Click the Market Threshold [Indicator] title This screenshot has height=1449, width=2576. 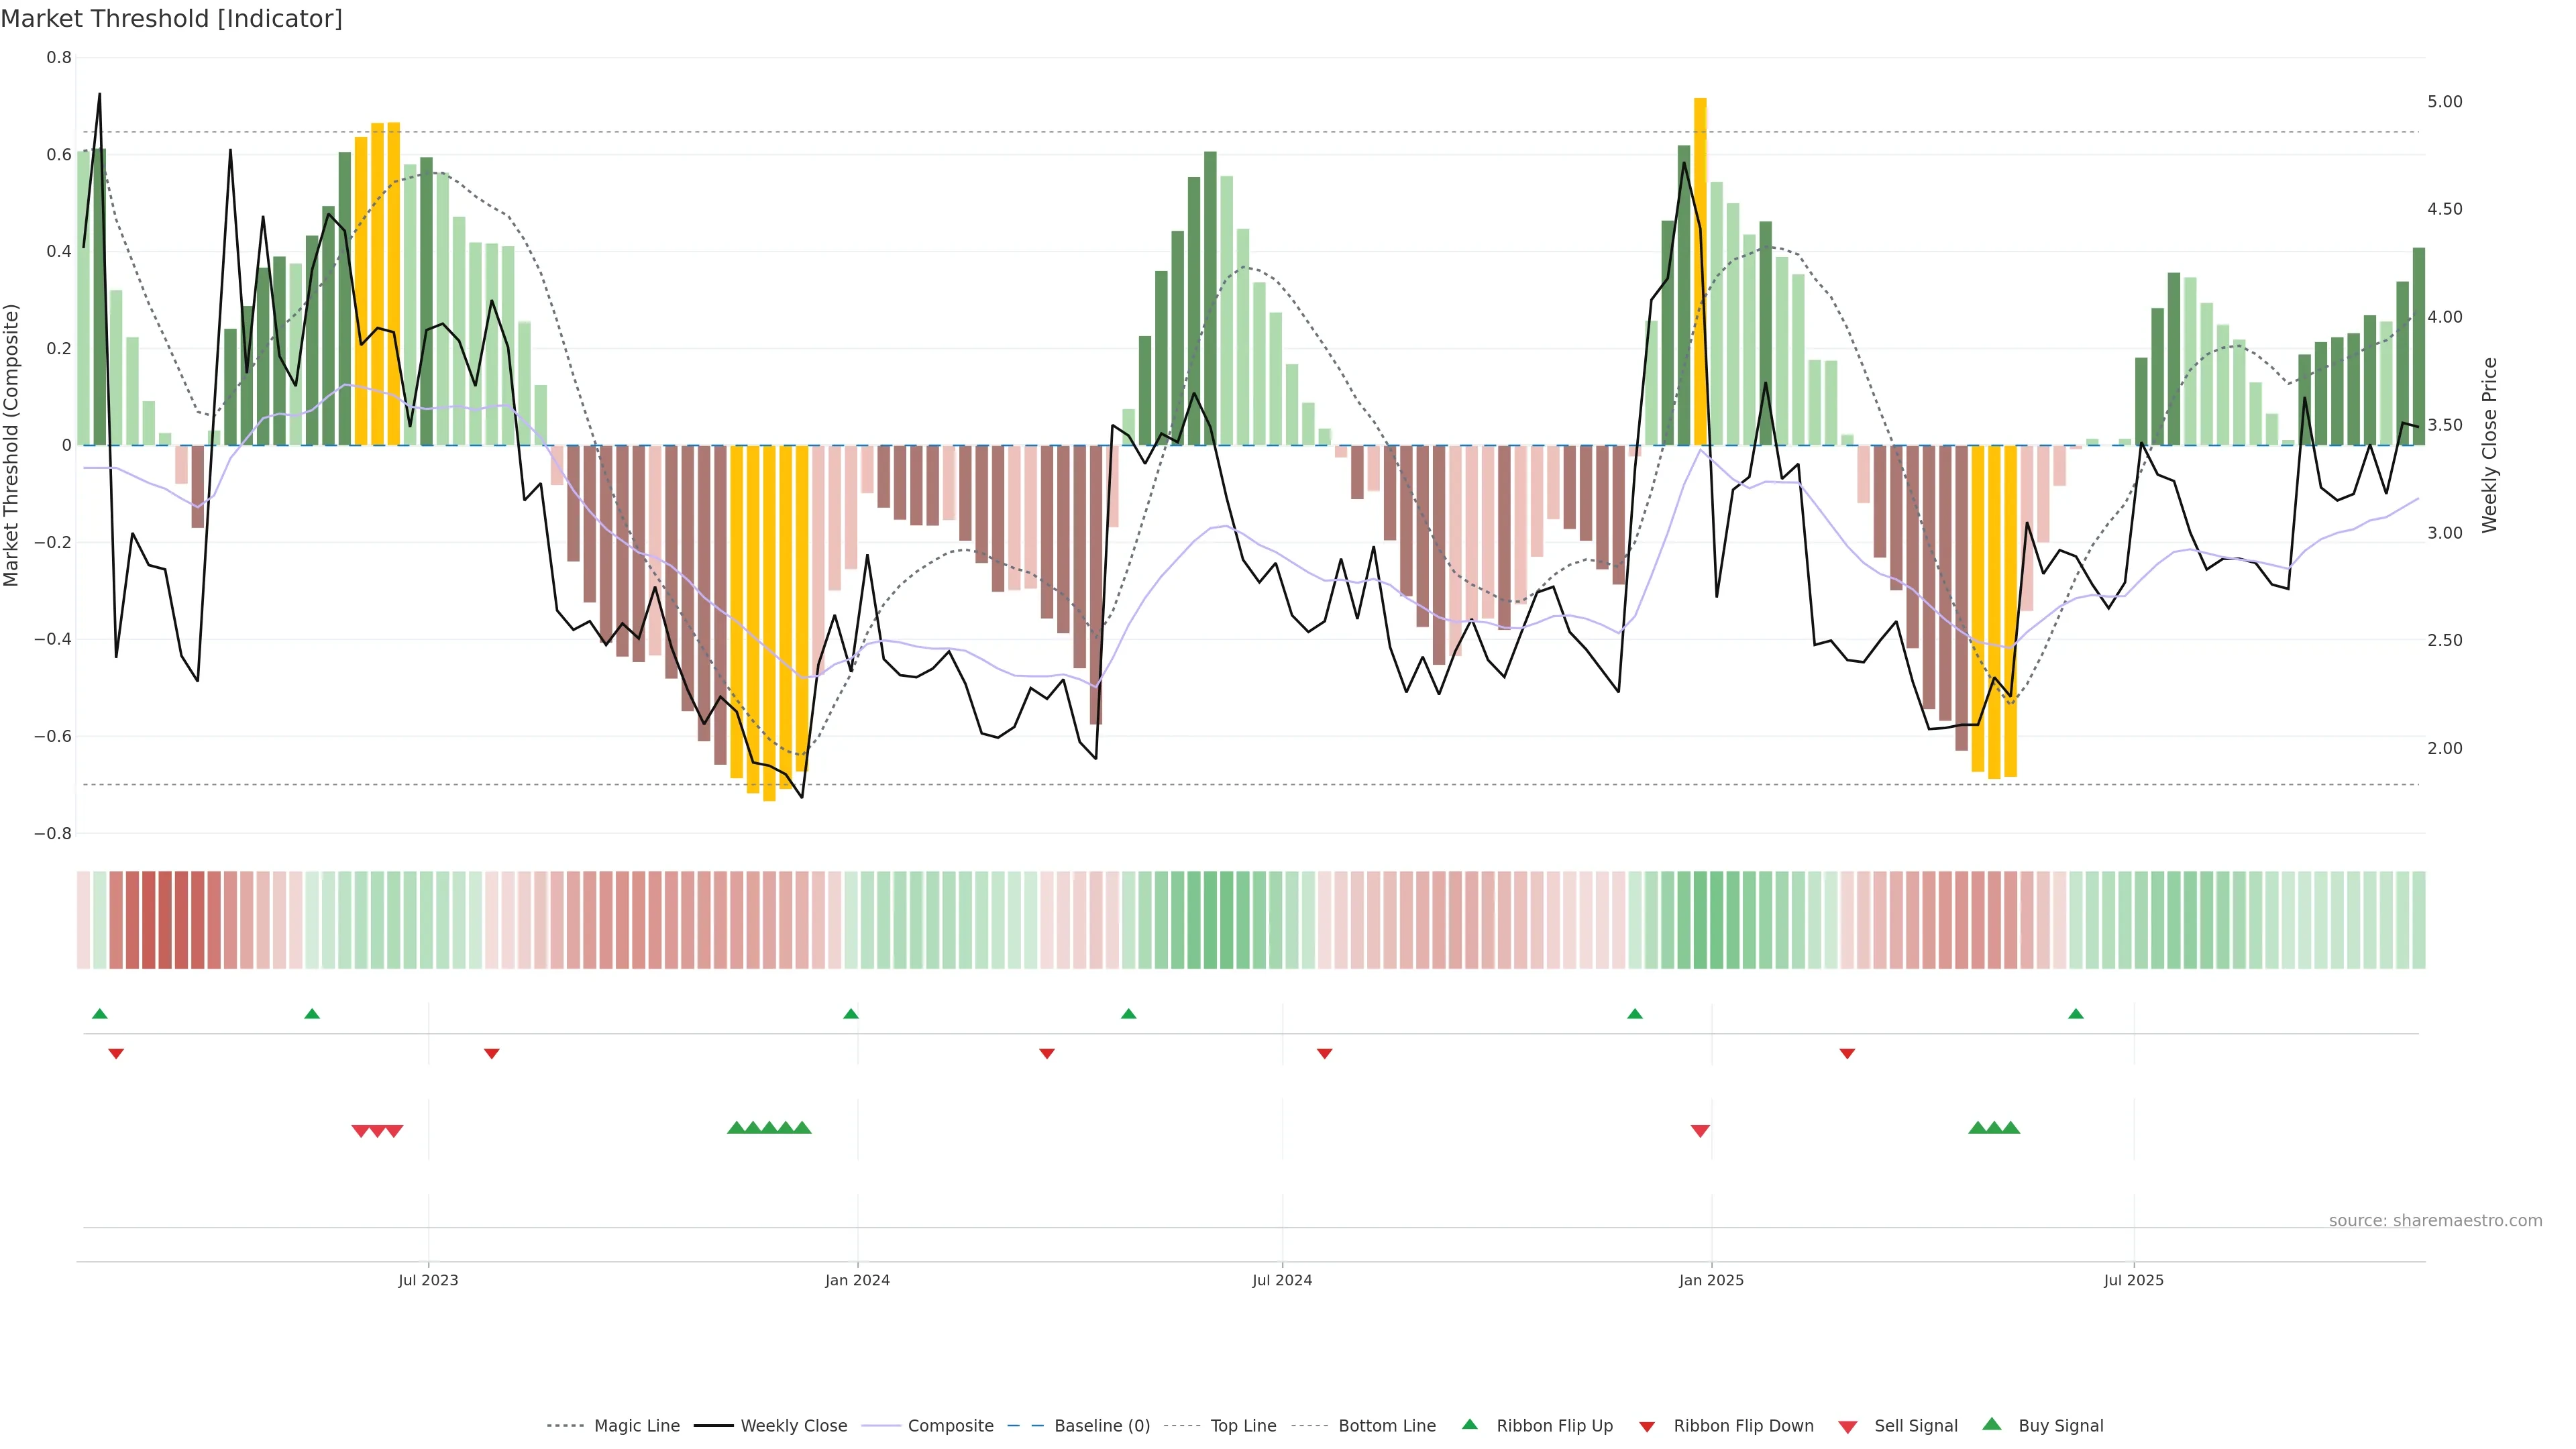click(x=171, y=18)
